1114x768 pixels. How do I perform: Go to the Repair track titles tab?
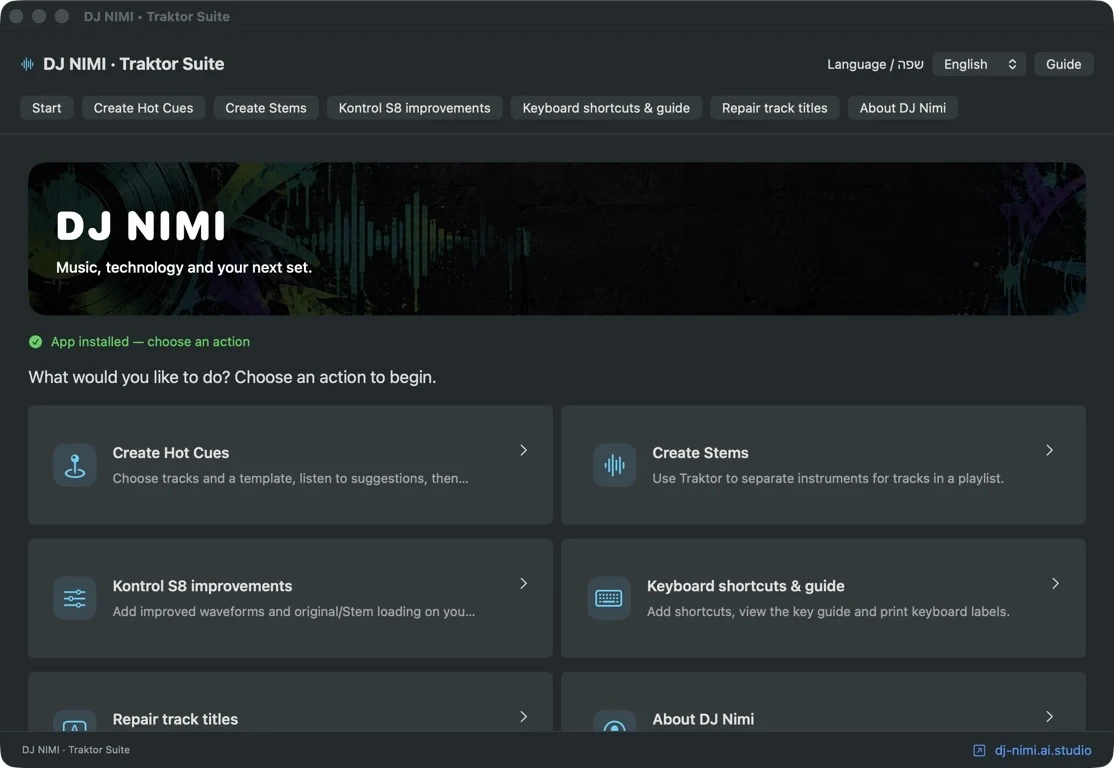774,108
